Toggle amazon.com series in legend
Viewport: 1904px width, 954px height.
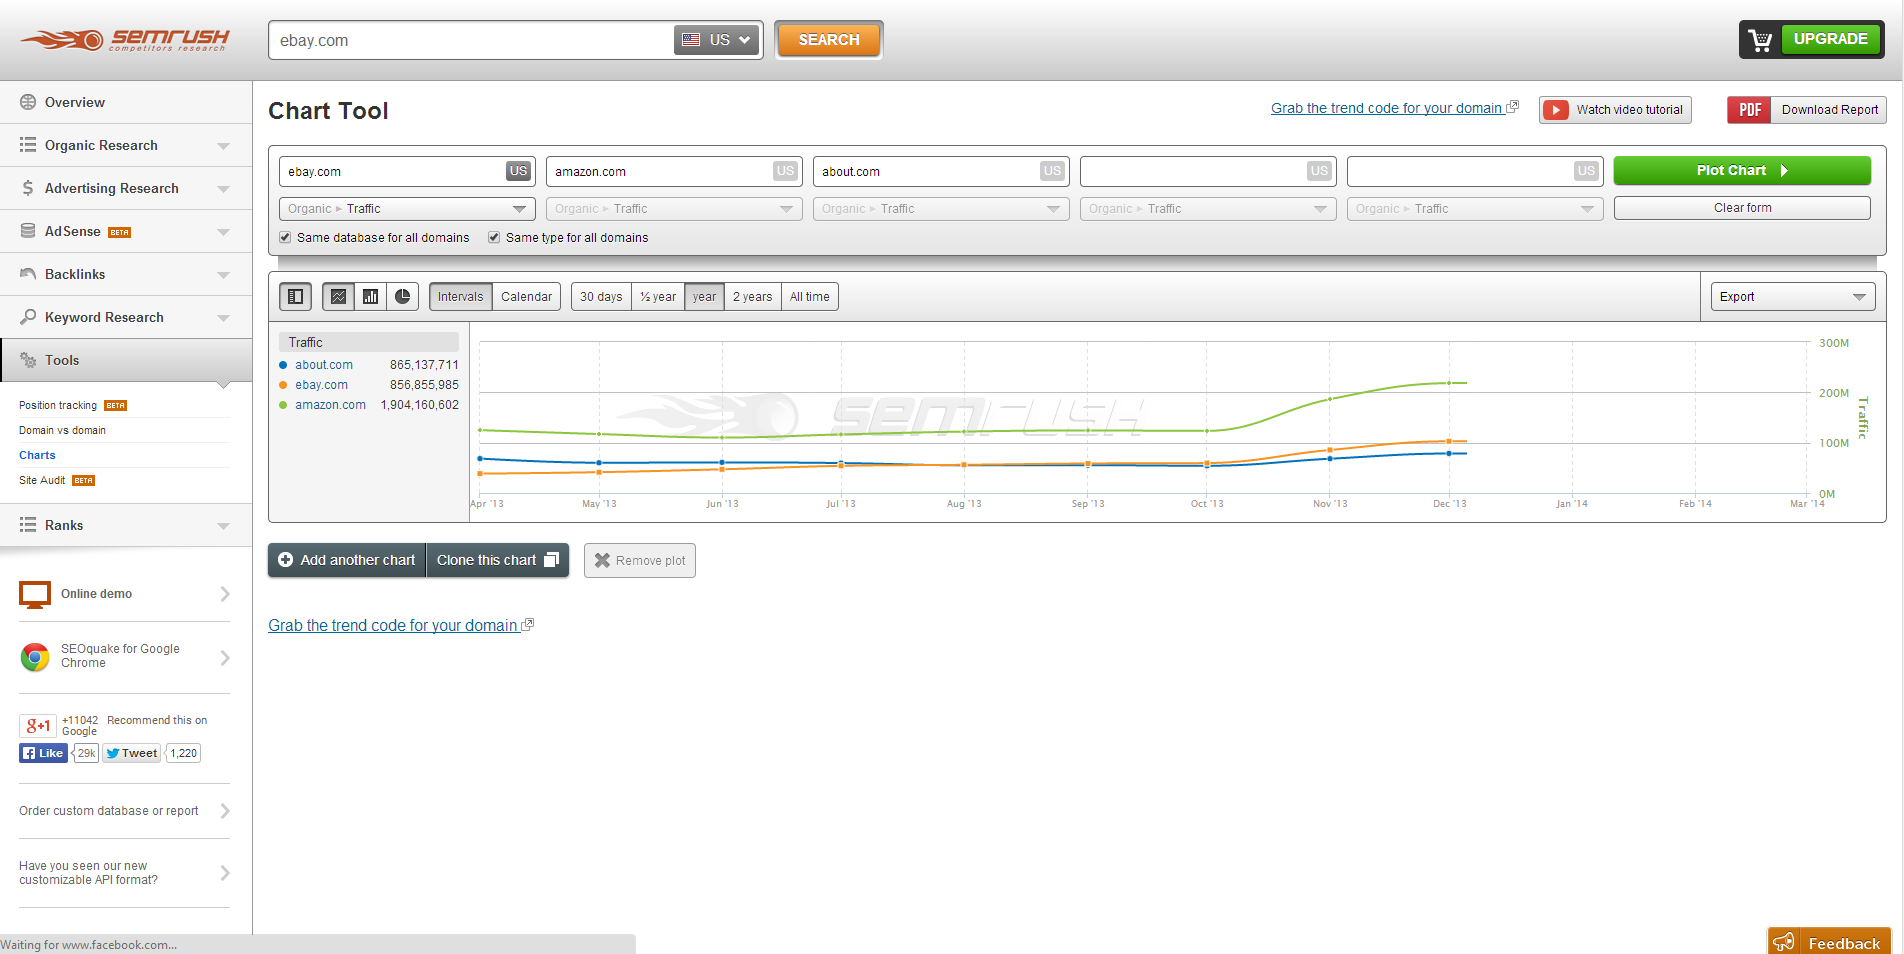(x=330, y=405)
